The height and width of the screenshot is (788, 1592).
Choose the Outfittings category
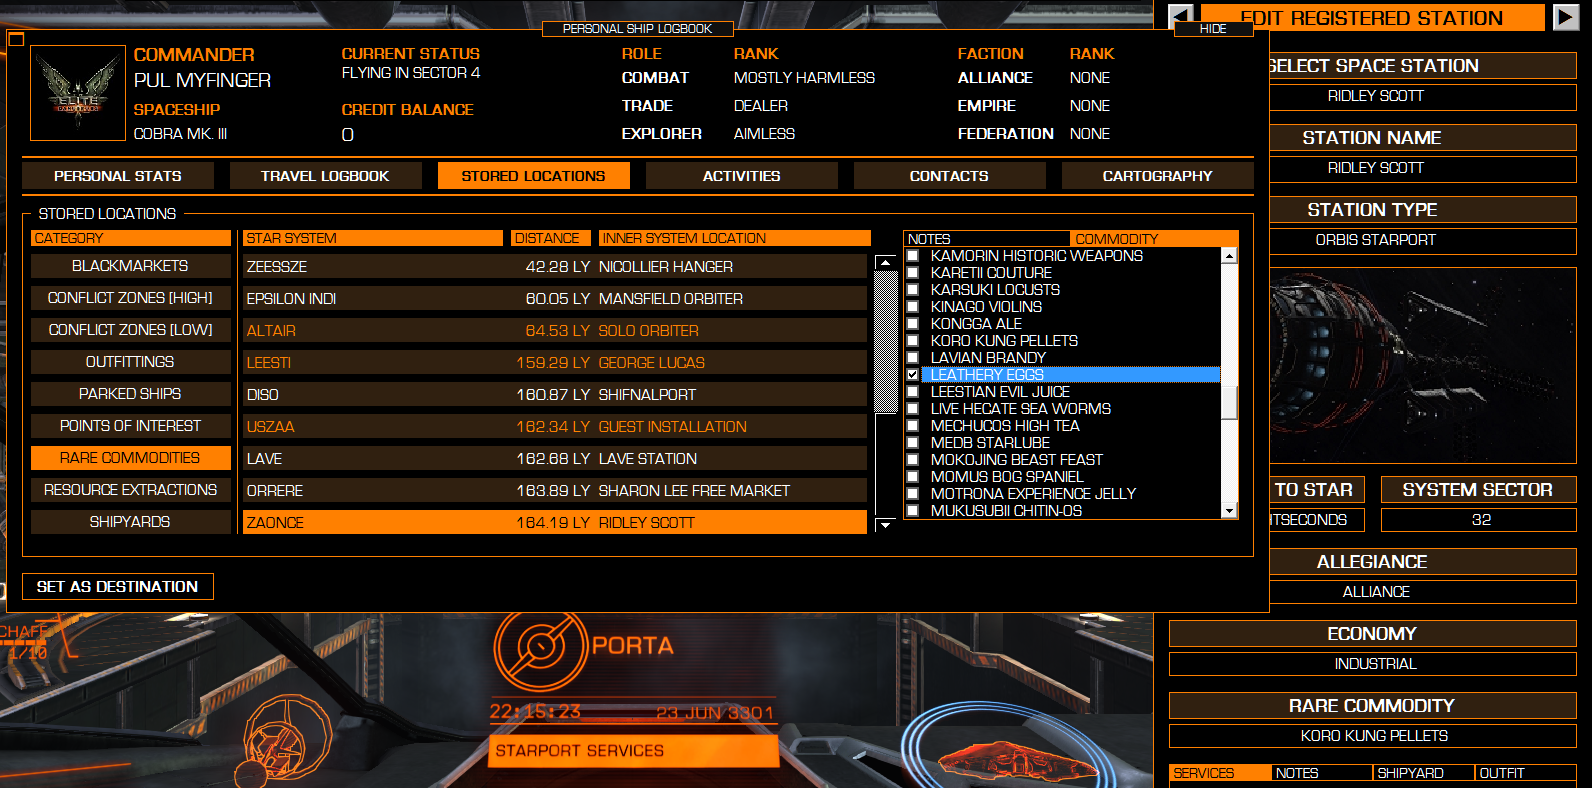[x=130, y=362]
